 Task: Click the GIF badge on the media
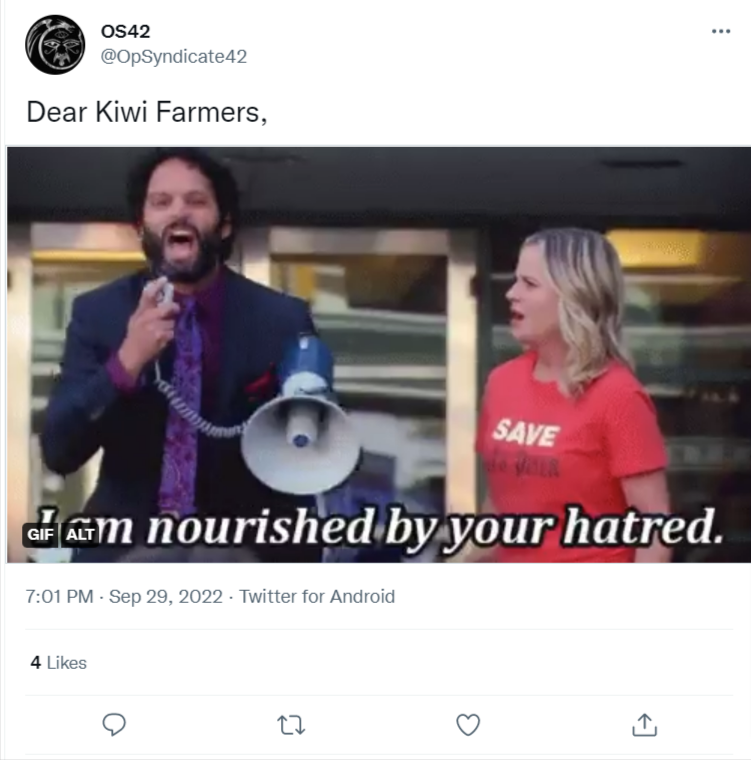pos(40,534)
